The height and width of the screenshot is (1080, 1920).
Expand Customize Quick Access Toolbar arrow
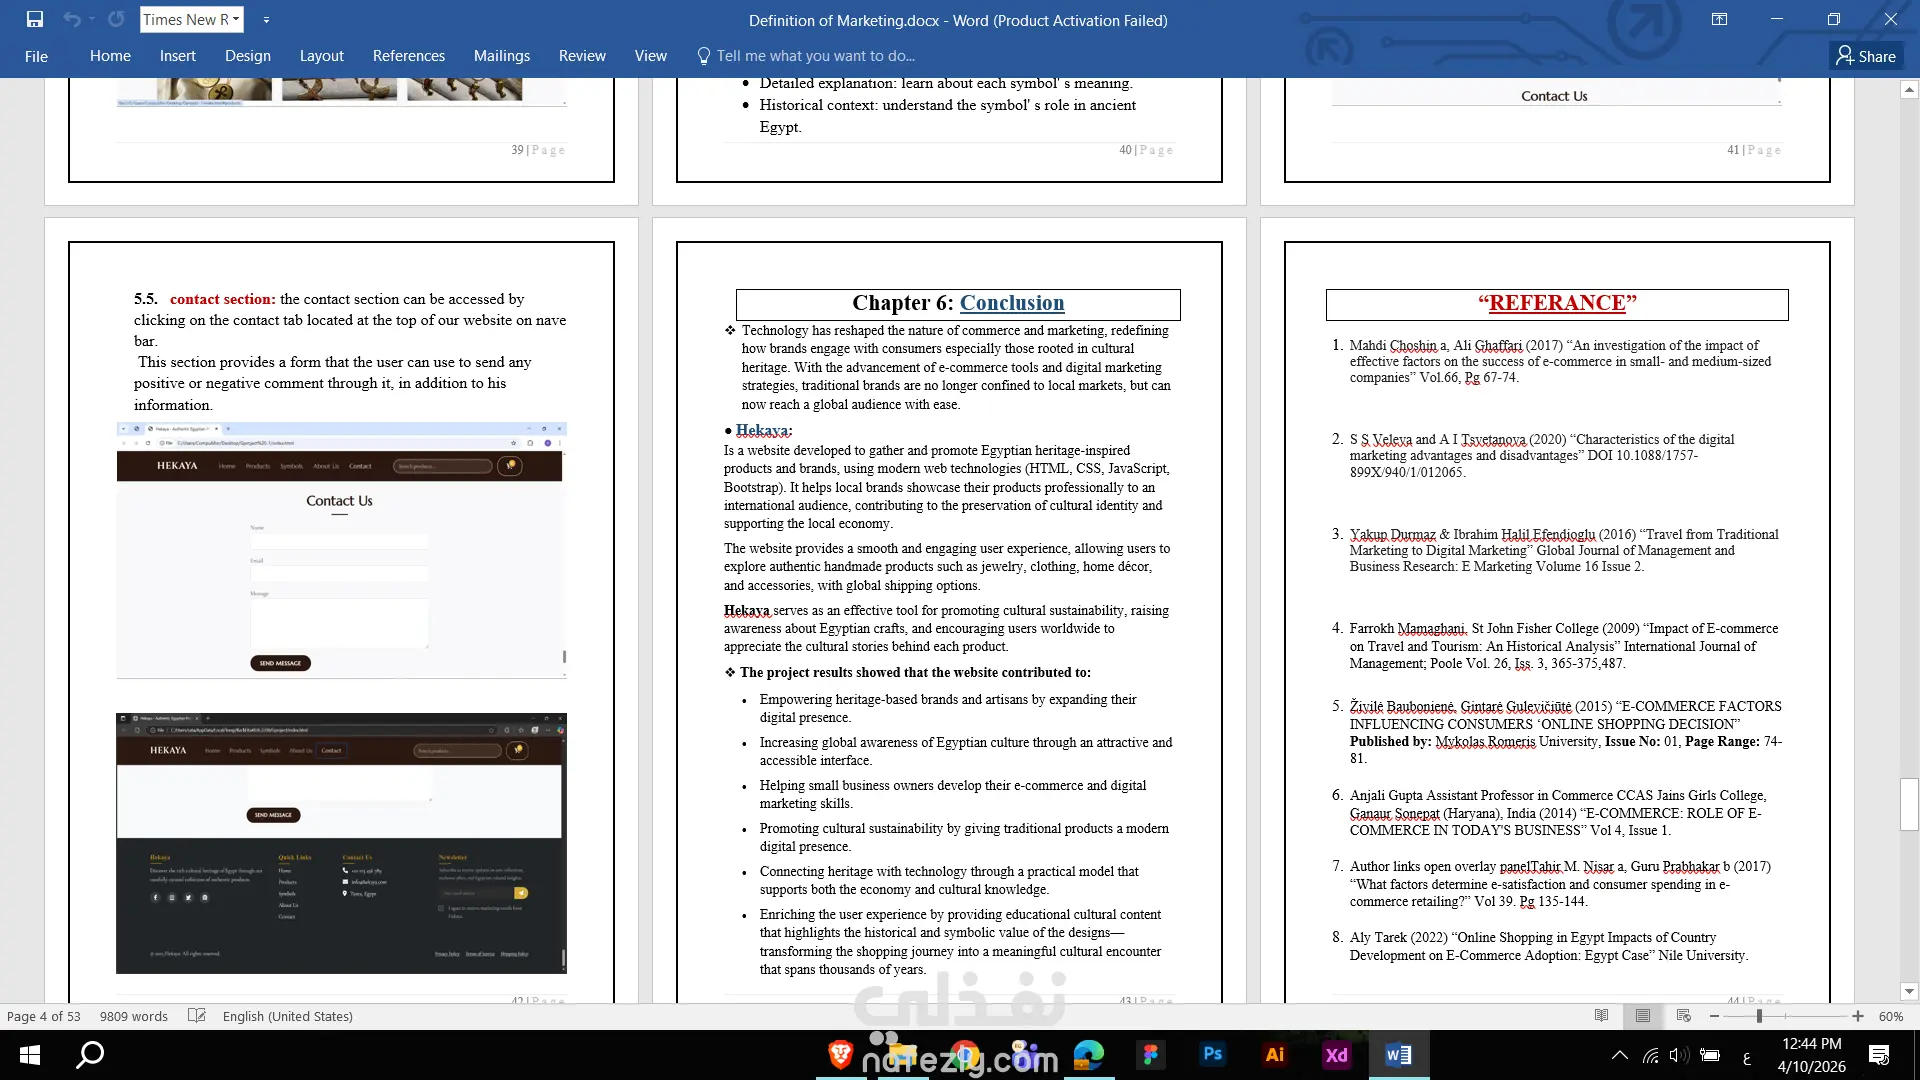(x=266, y=19)
